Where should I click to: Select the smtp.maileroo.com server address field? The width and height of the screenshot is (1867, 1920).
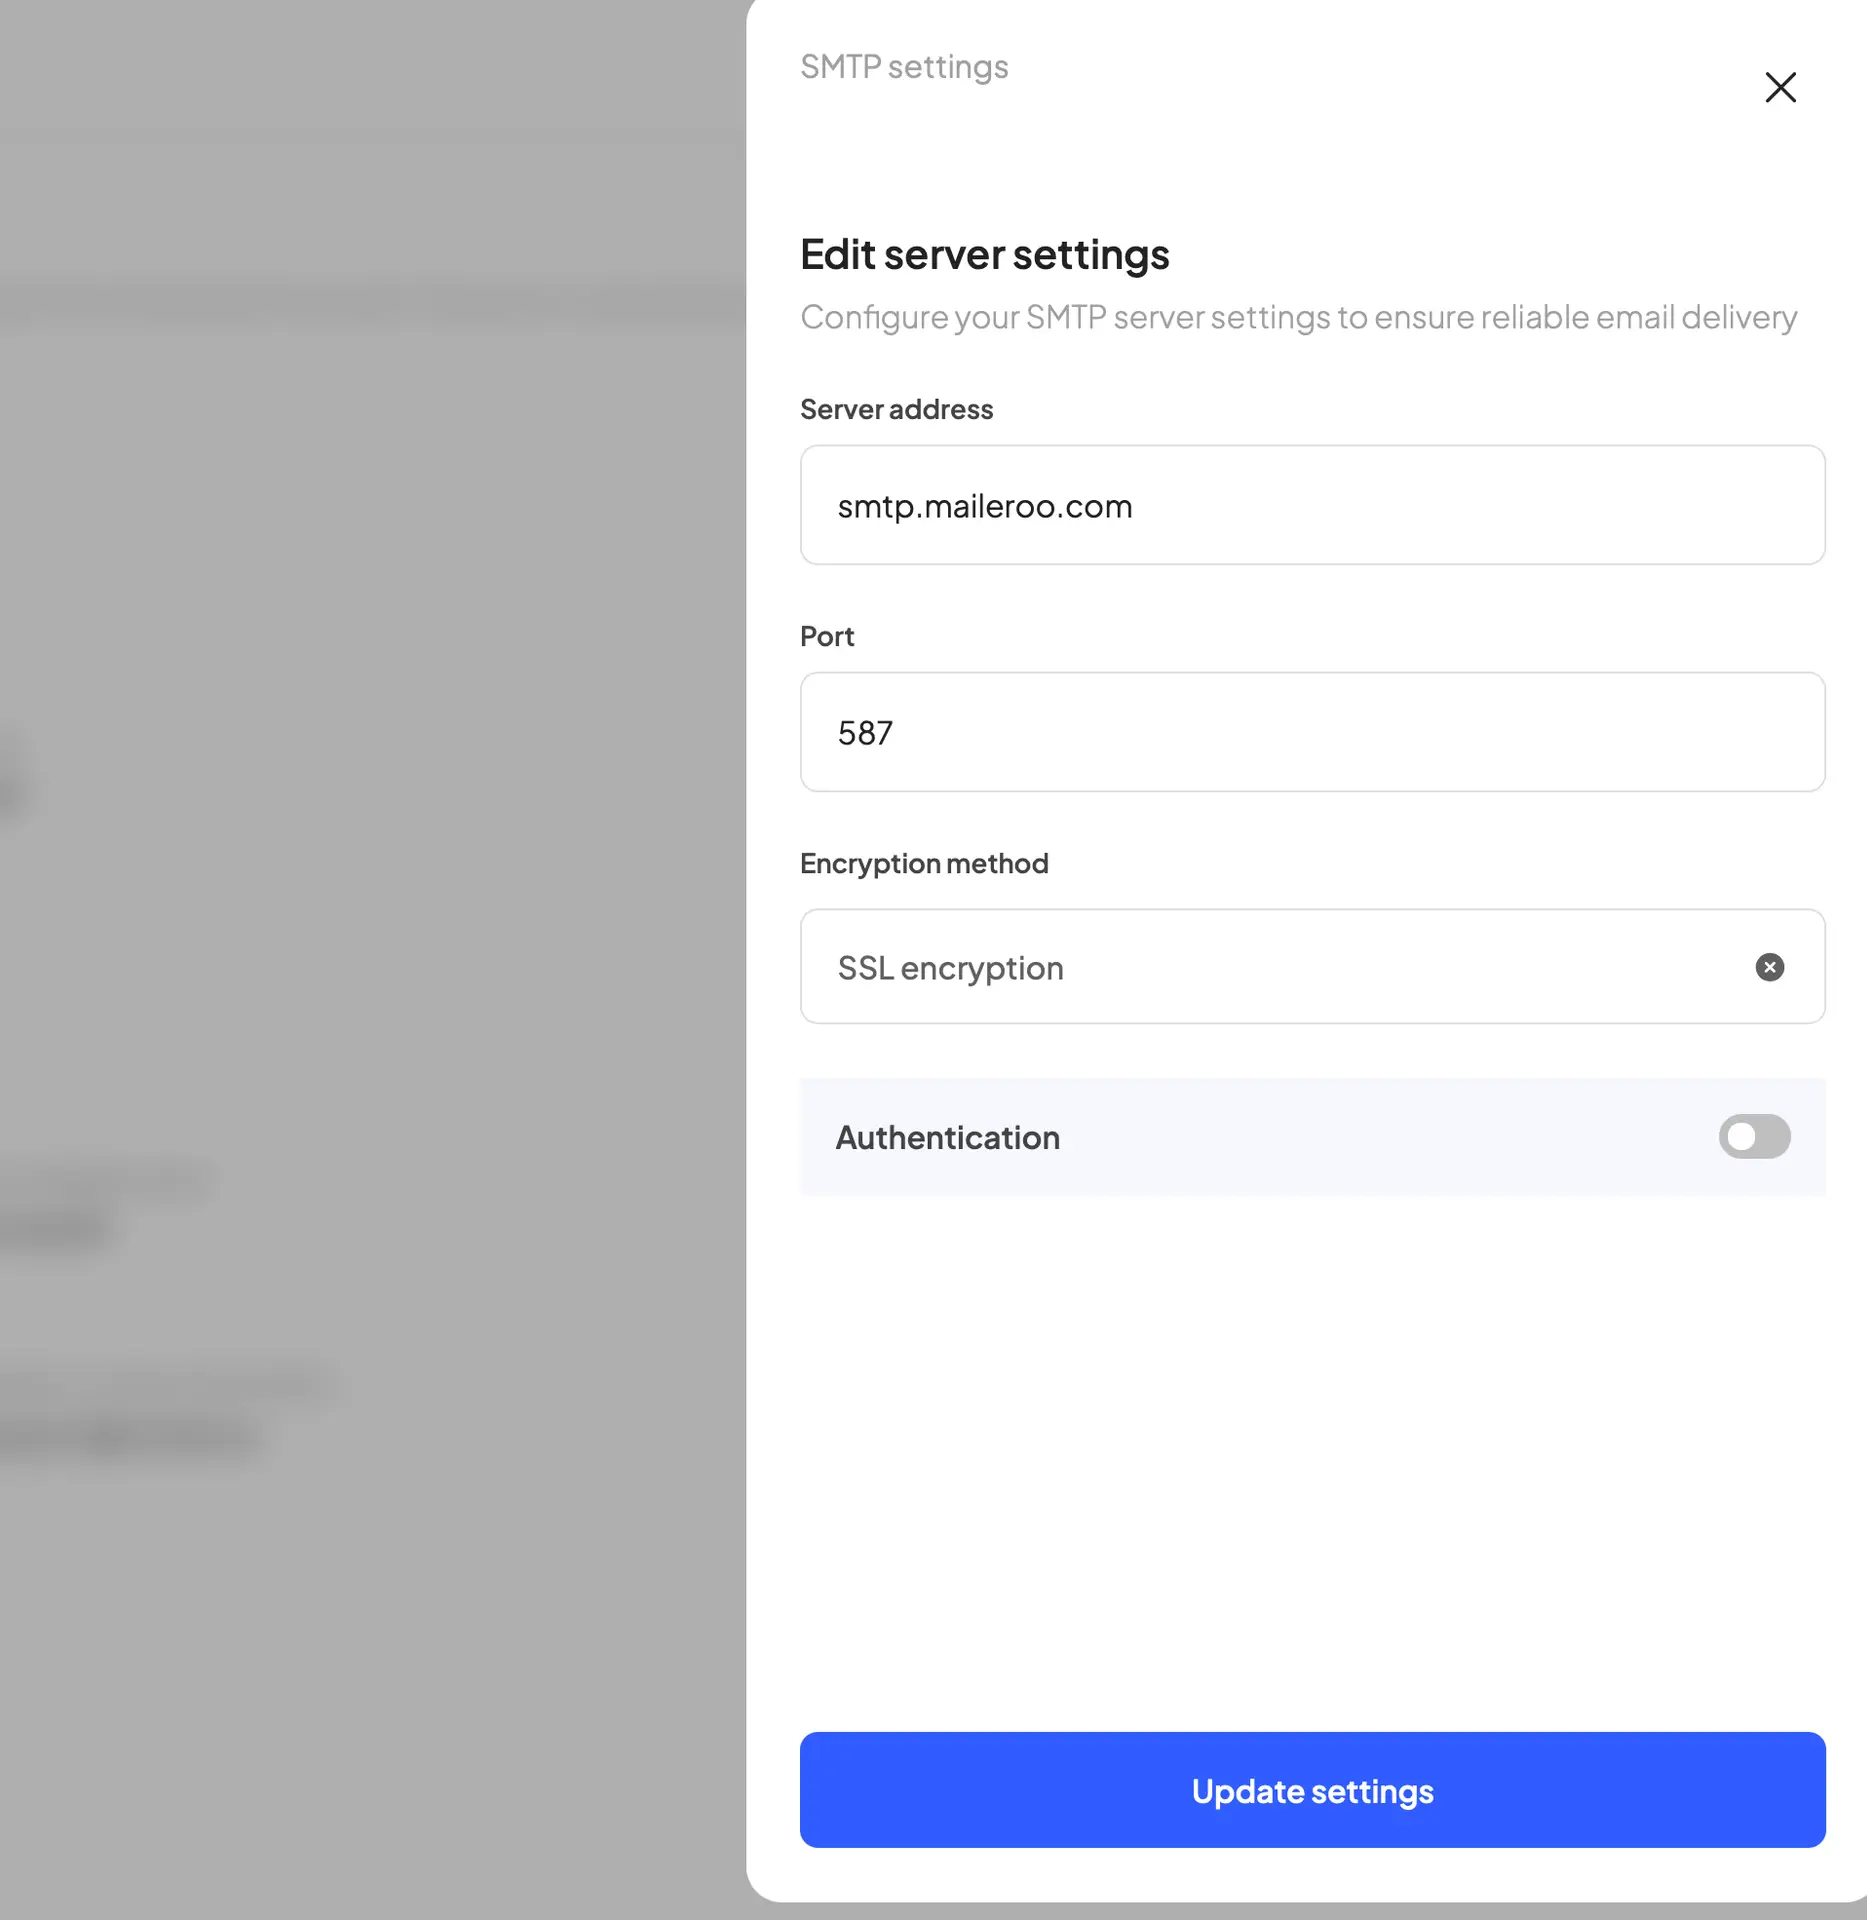[x=1312, y=505]
